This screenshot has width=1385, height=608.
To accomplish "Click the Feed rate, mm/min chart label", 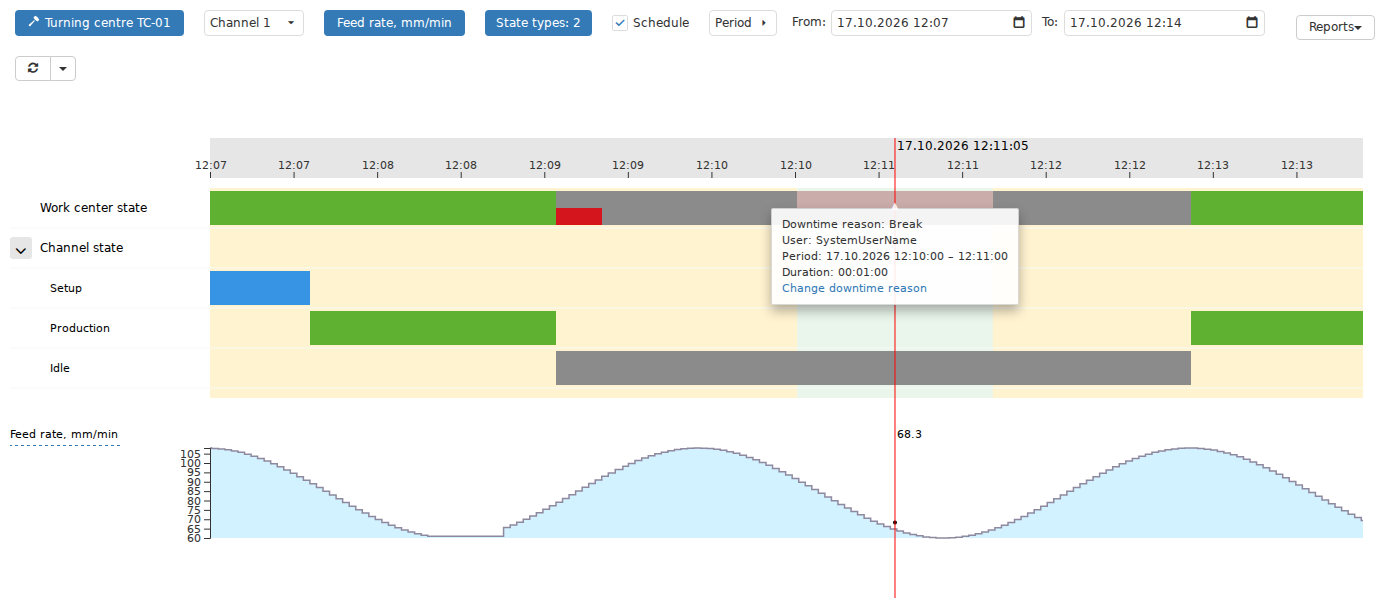I will (64, 434).
